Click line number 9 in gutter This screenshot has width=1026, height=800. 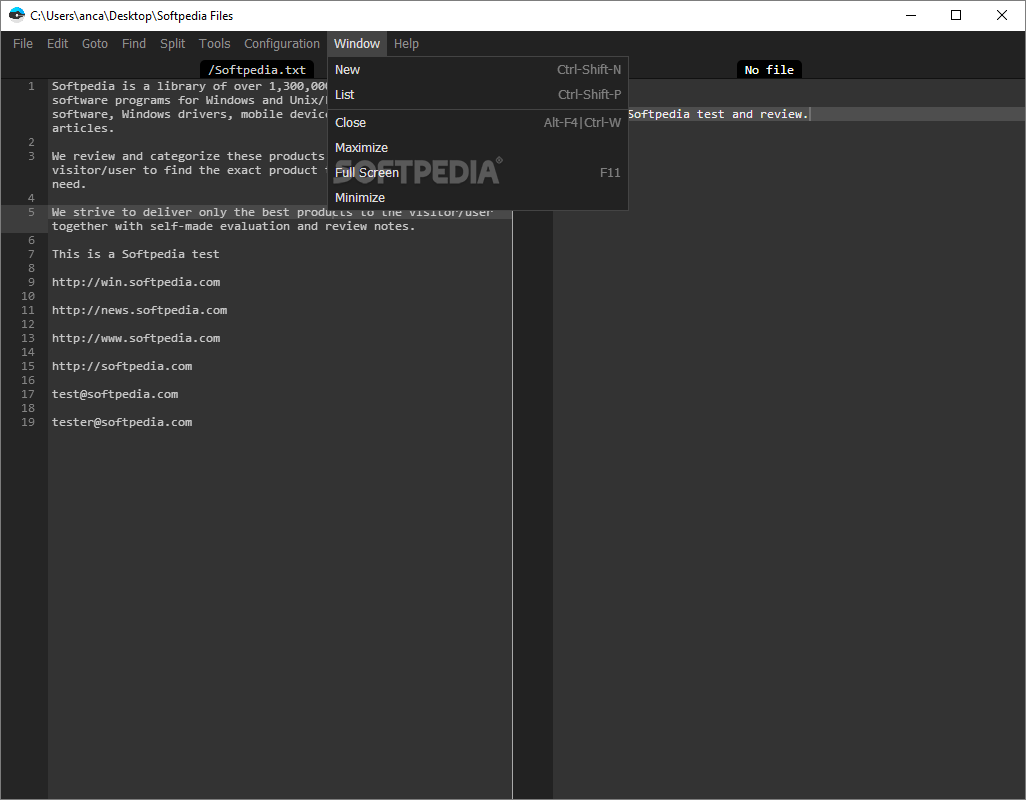pyautogui.click(x=31, y=282)
